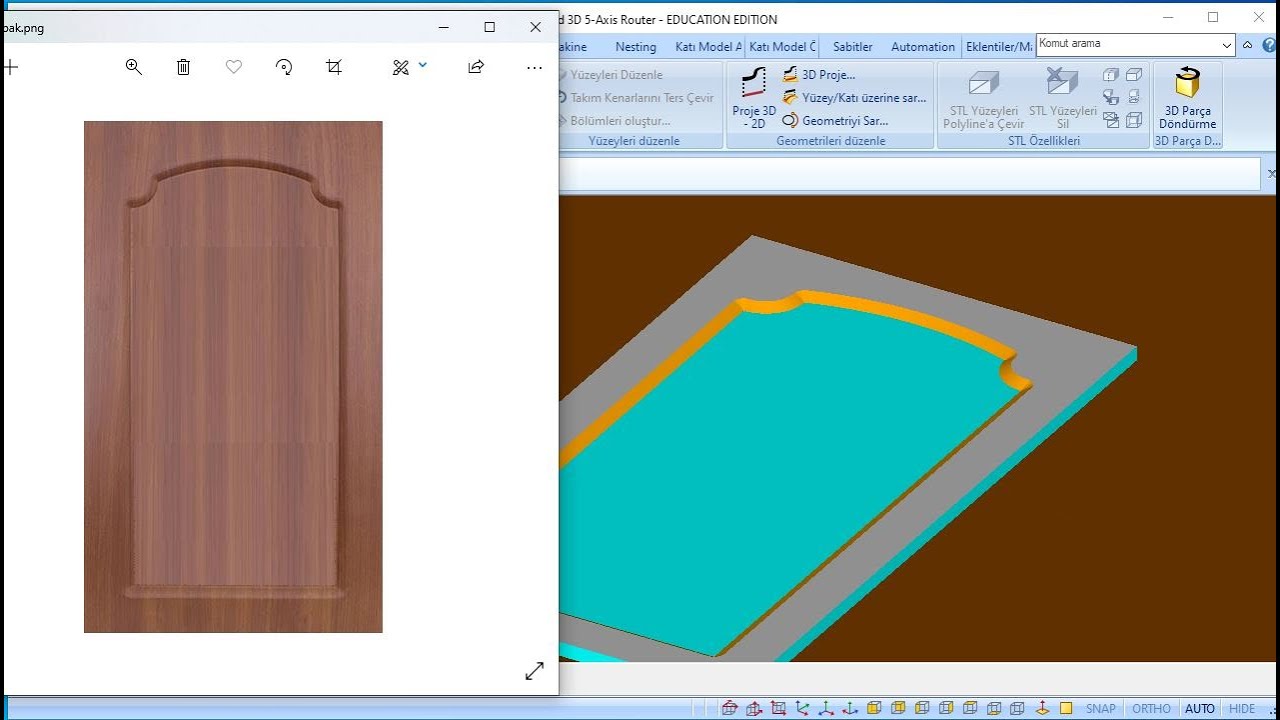Expand the Yüzeyleri düzenle group label
This screenshot has width=1280, height=720.
coord(634,141)
